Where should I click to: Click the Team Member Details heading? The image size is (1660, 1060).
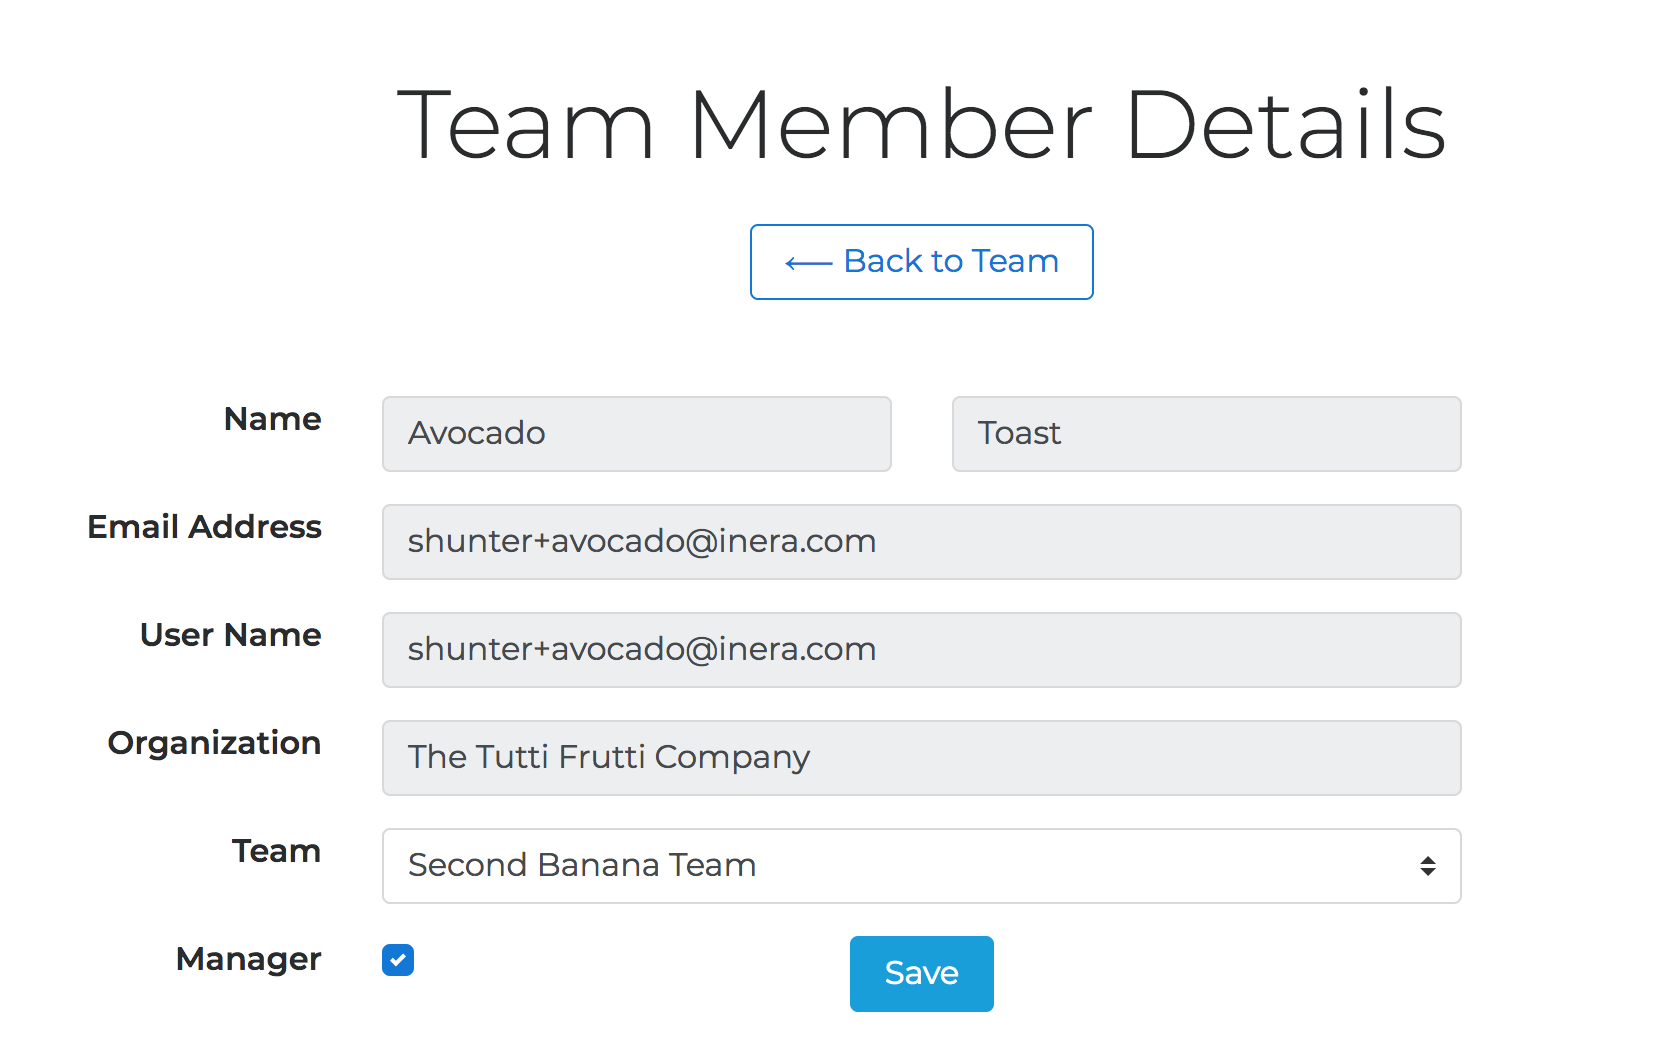pos(921,125)
